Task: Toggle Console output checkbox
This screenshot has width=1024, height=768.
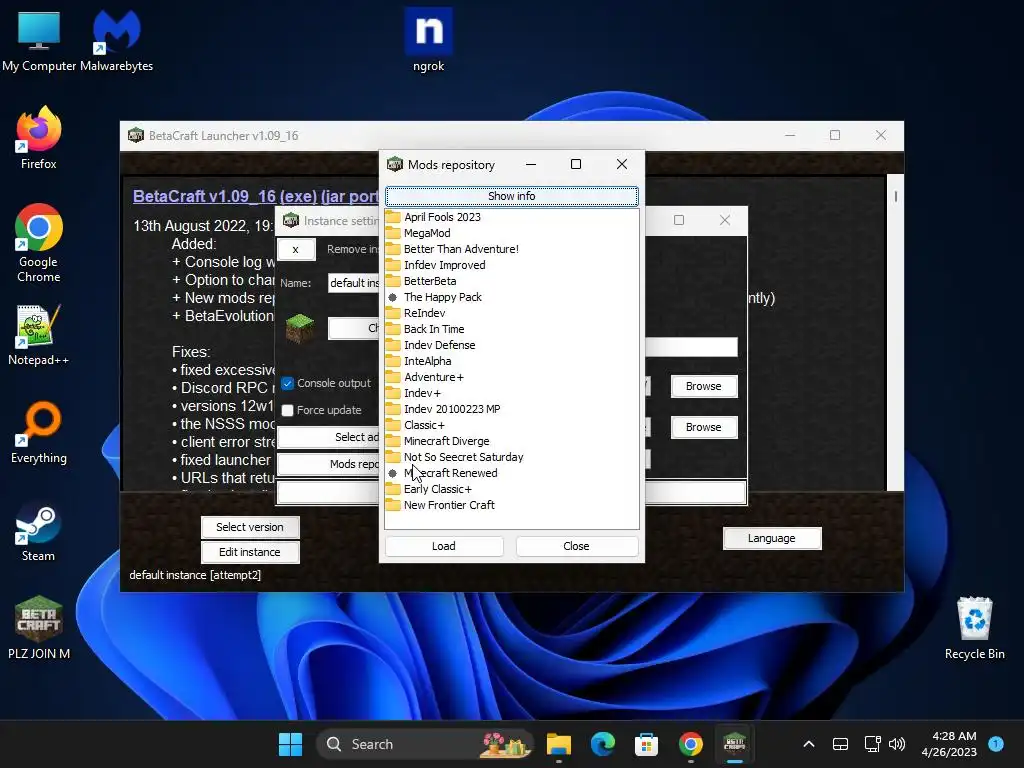Action: 287,383
